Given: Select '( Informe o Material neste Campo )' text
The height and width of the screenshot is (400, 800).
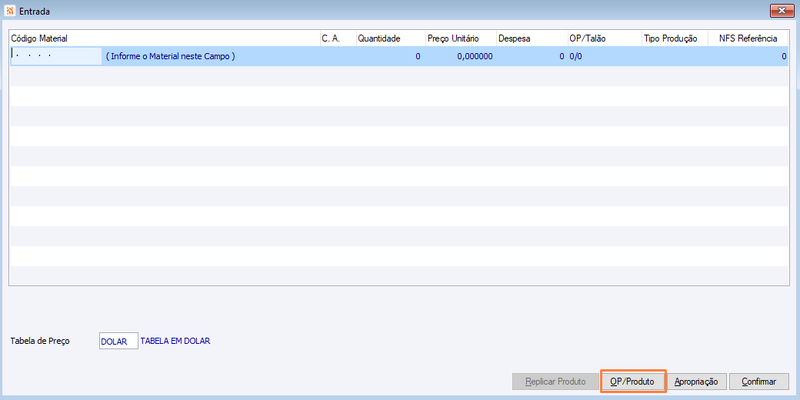Looking at the screenshot, I should [x=170, y=56].
